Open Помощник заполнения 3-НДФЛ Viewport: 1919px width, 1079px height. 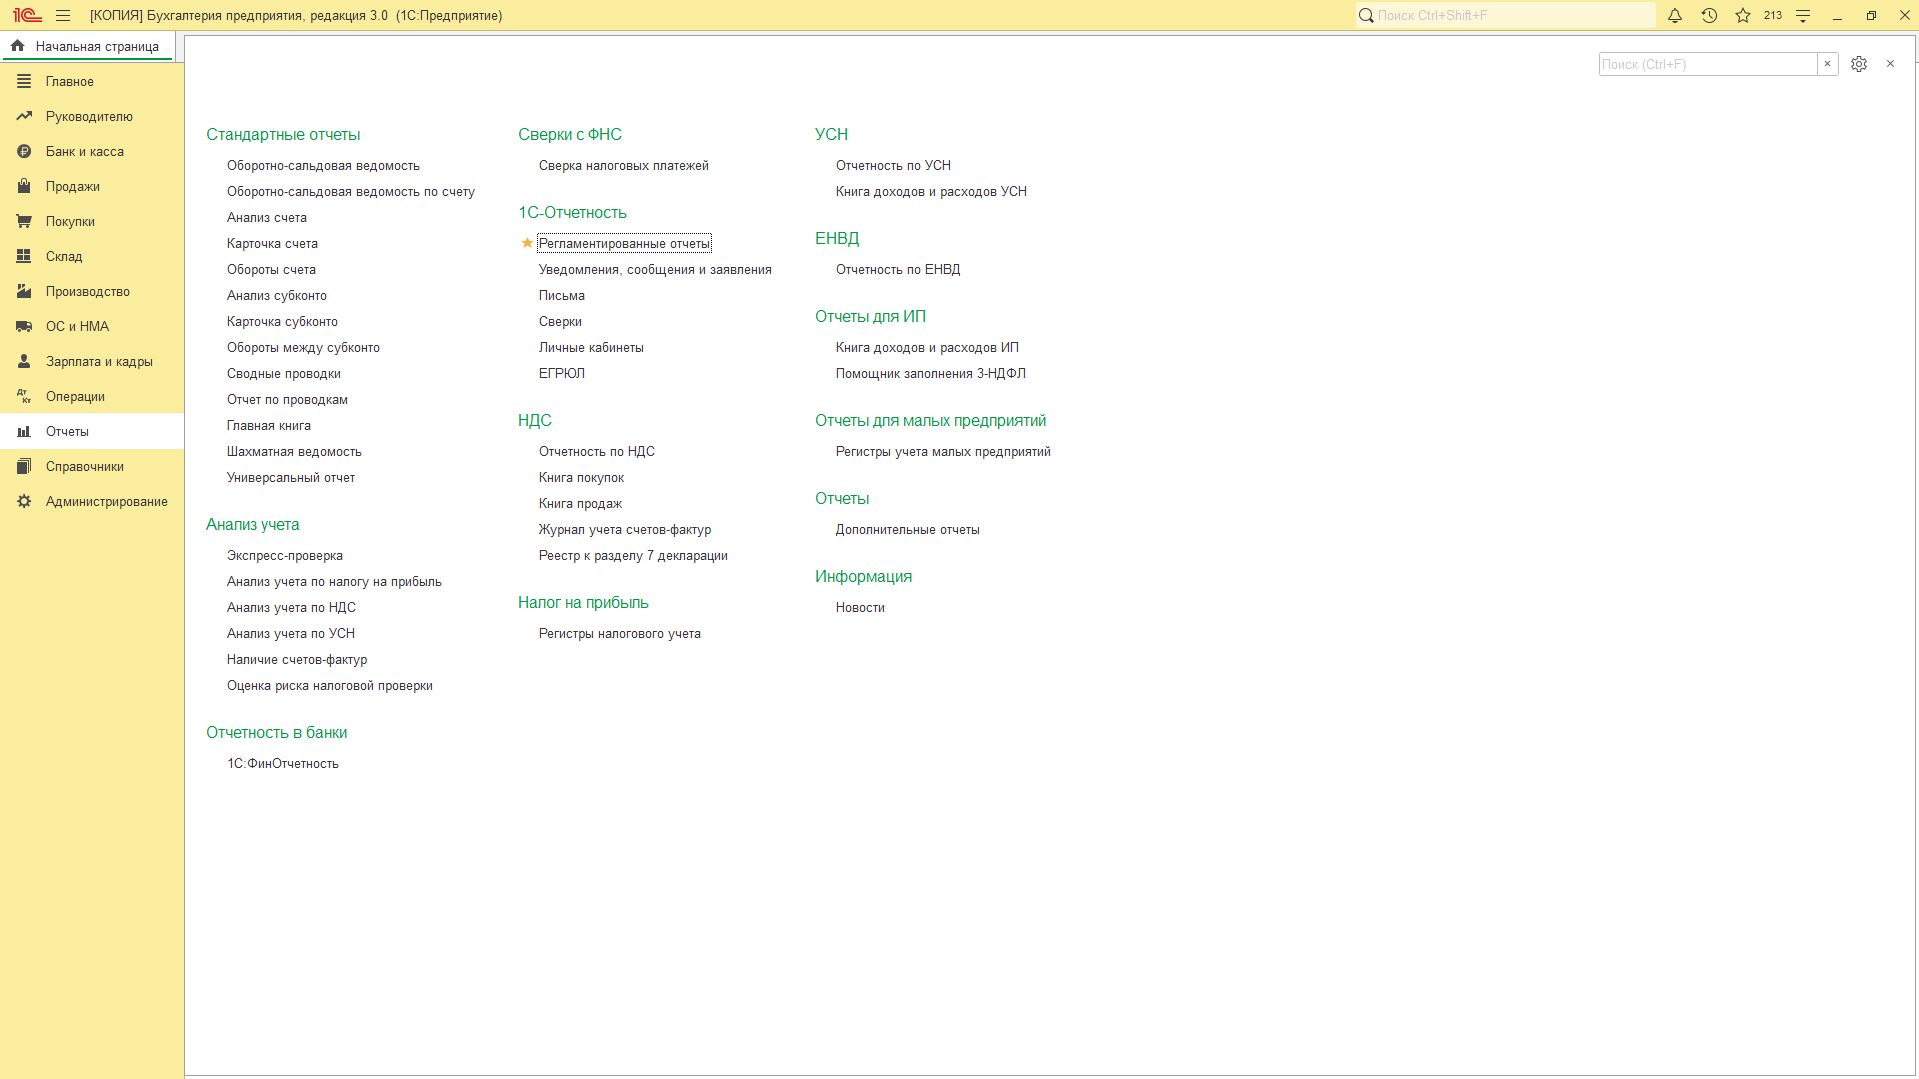931,373
